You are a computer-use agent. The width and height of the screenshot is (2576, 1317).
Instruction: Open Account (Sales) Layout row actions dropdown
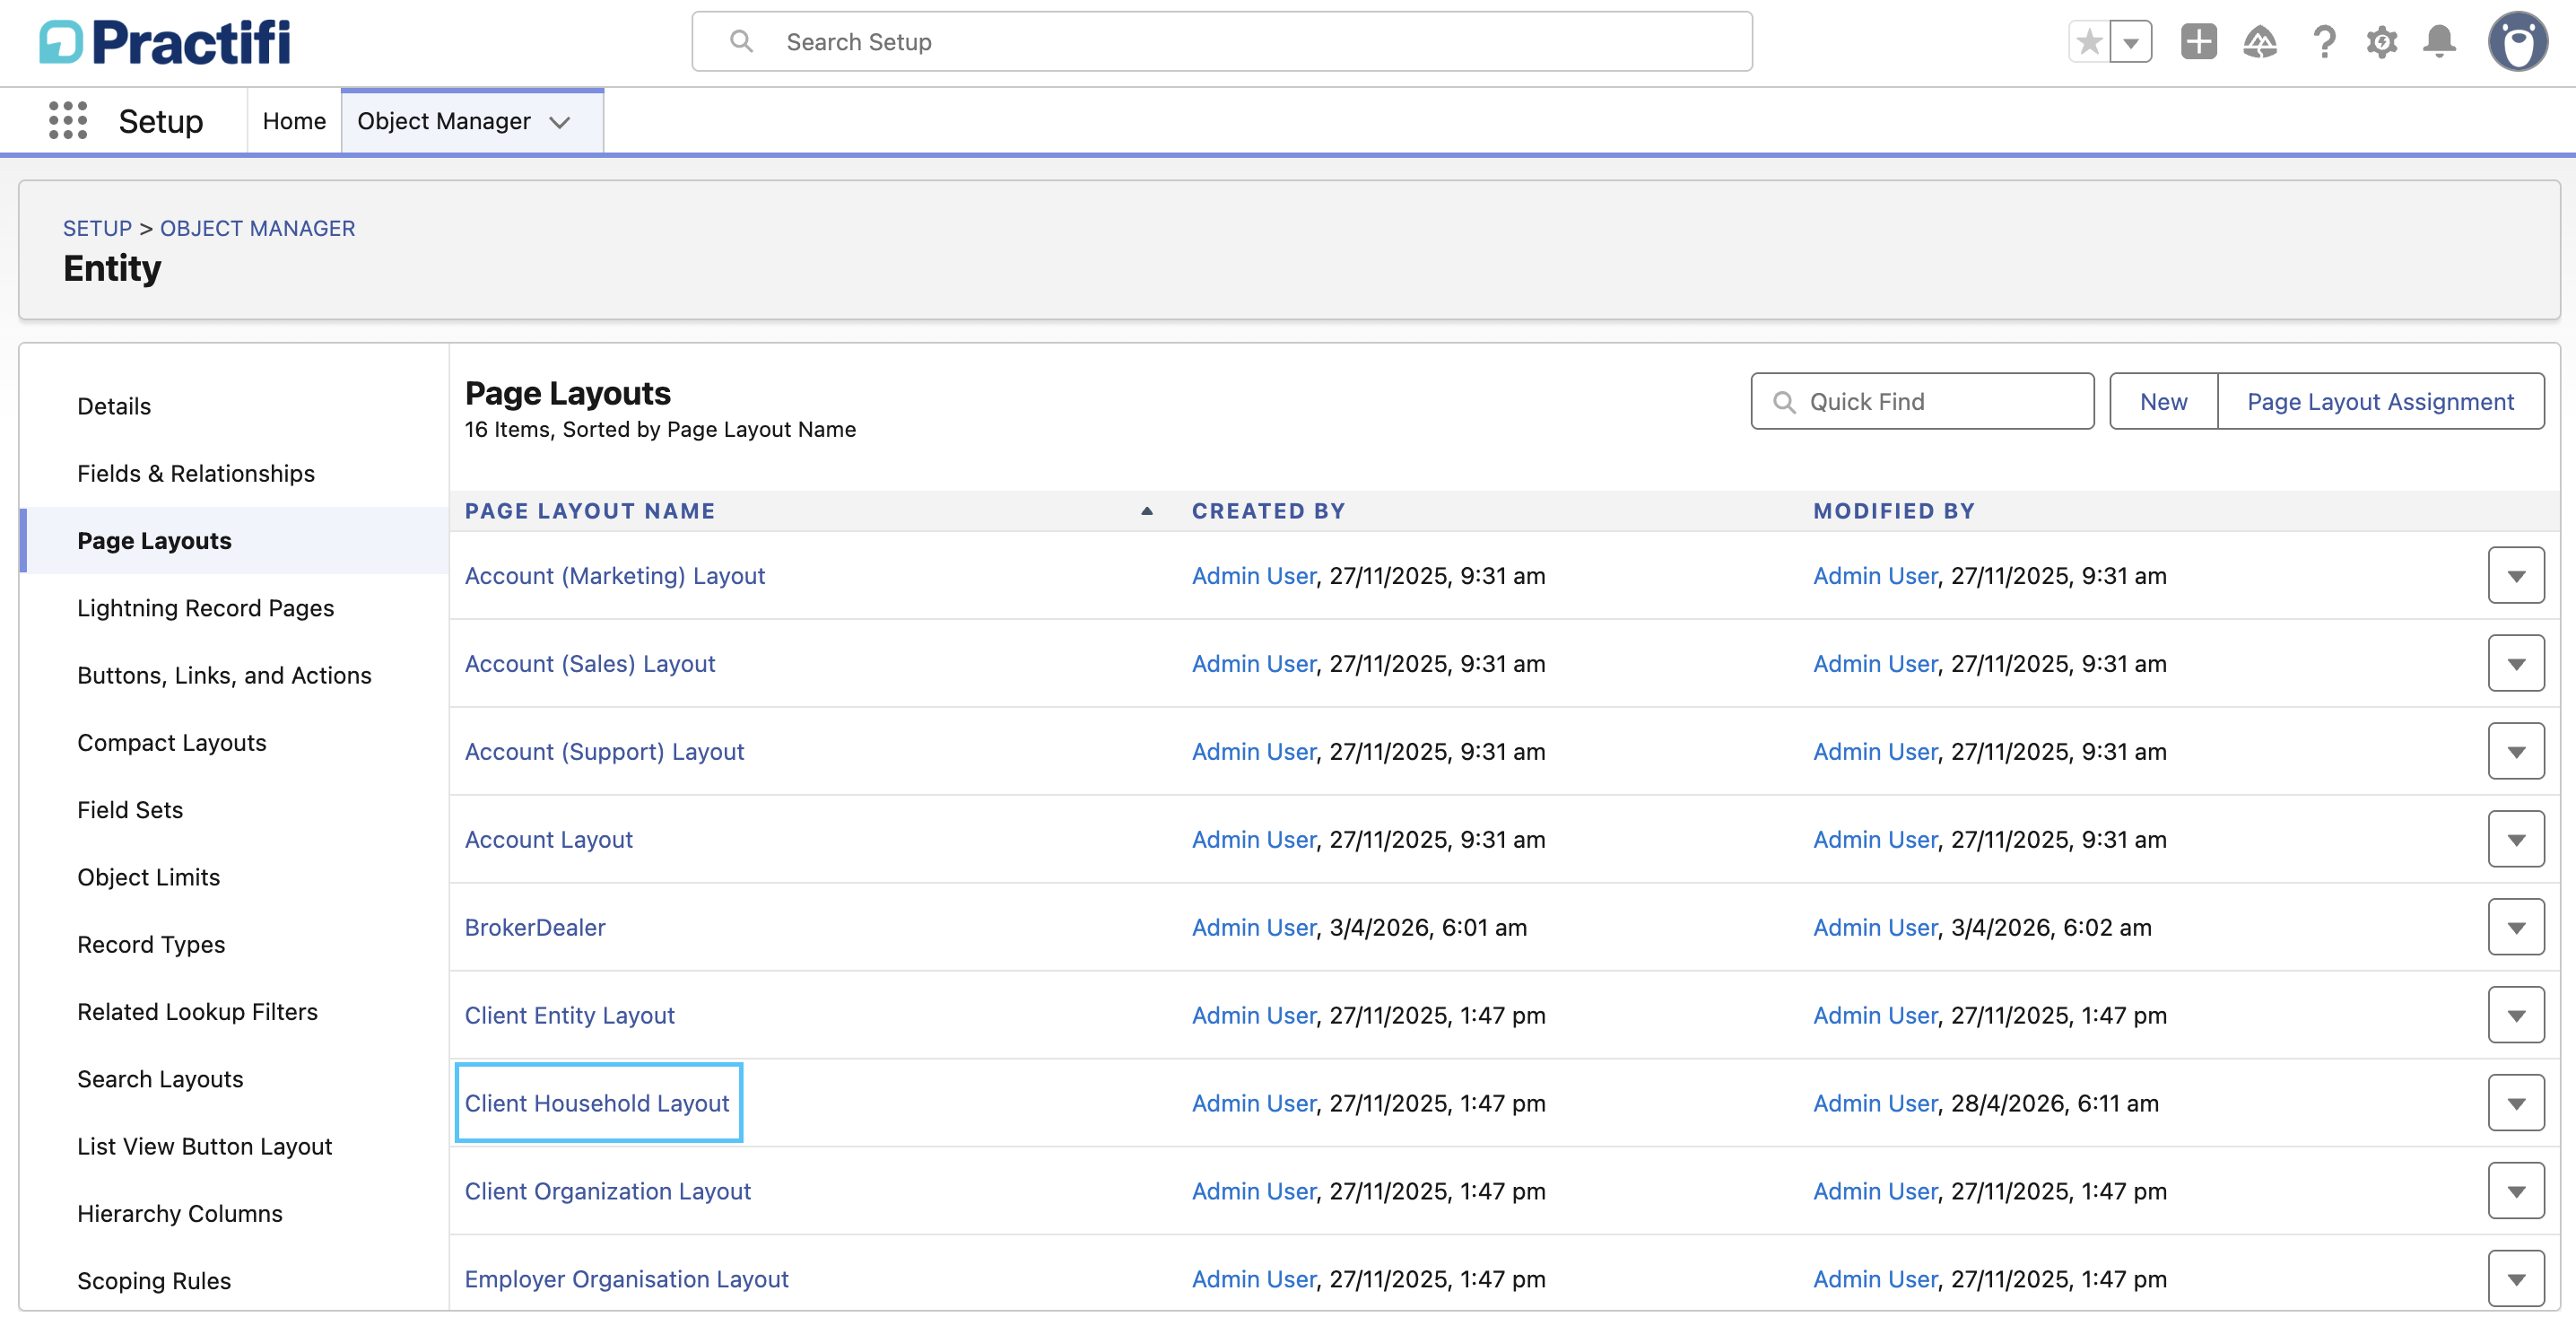click(2516, 663)
